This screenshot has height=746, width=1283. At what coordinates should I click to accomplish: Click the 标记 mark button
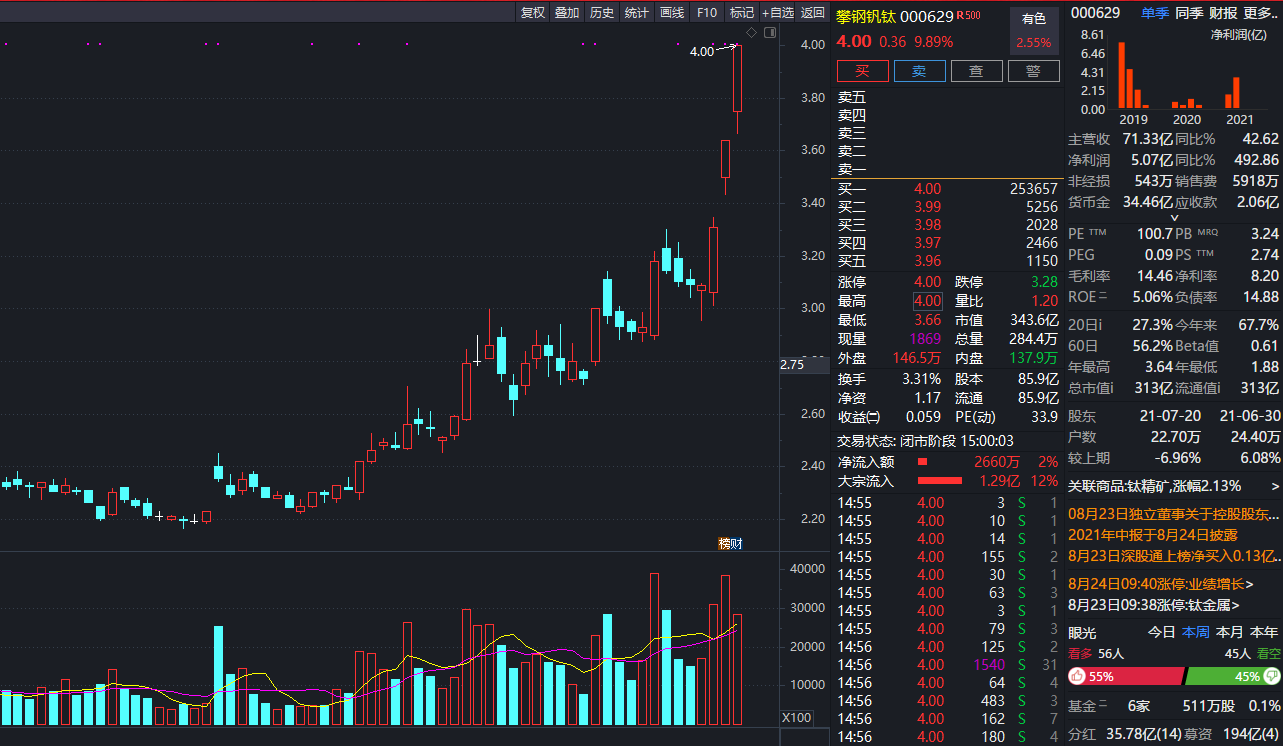(742, 12)
